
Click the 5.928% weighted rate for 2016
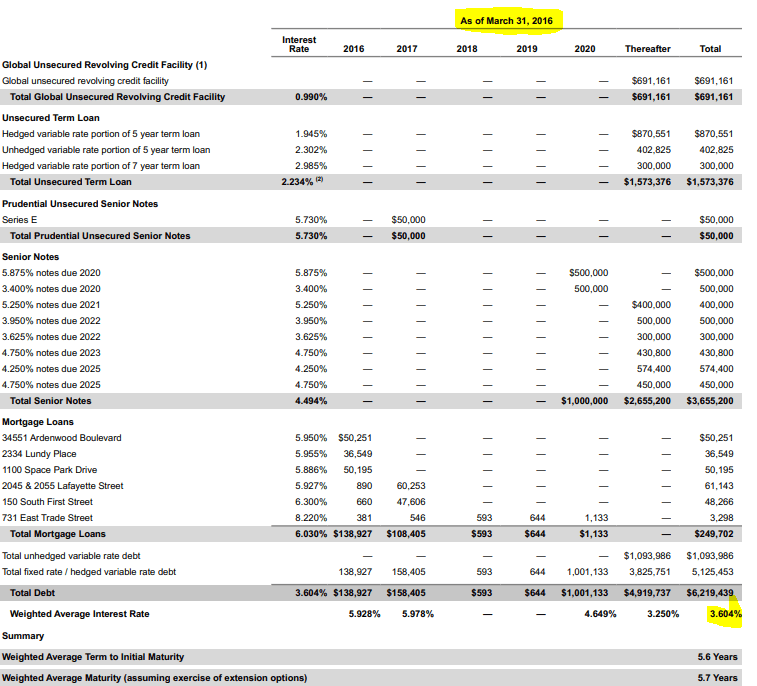364,614
